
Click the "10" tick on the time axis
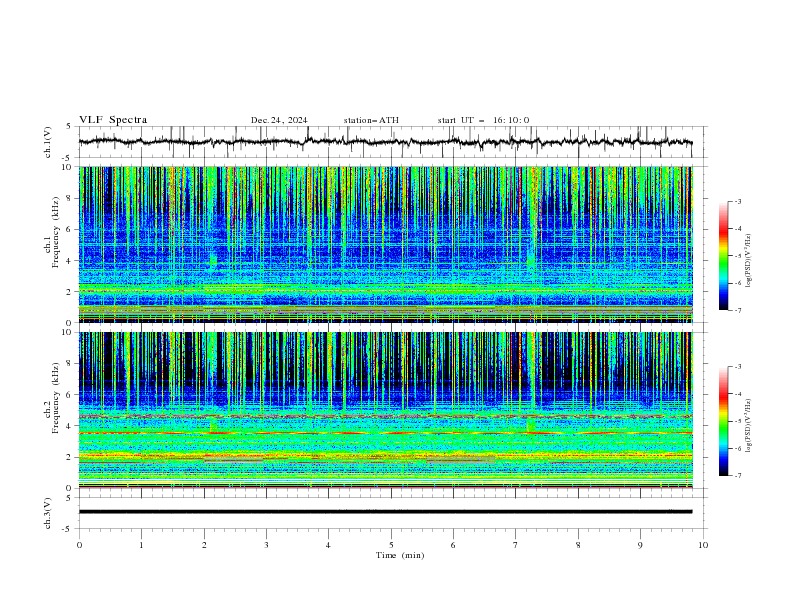[x=703, y=545]
